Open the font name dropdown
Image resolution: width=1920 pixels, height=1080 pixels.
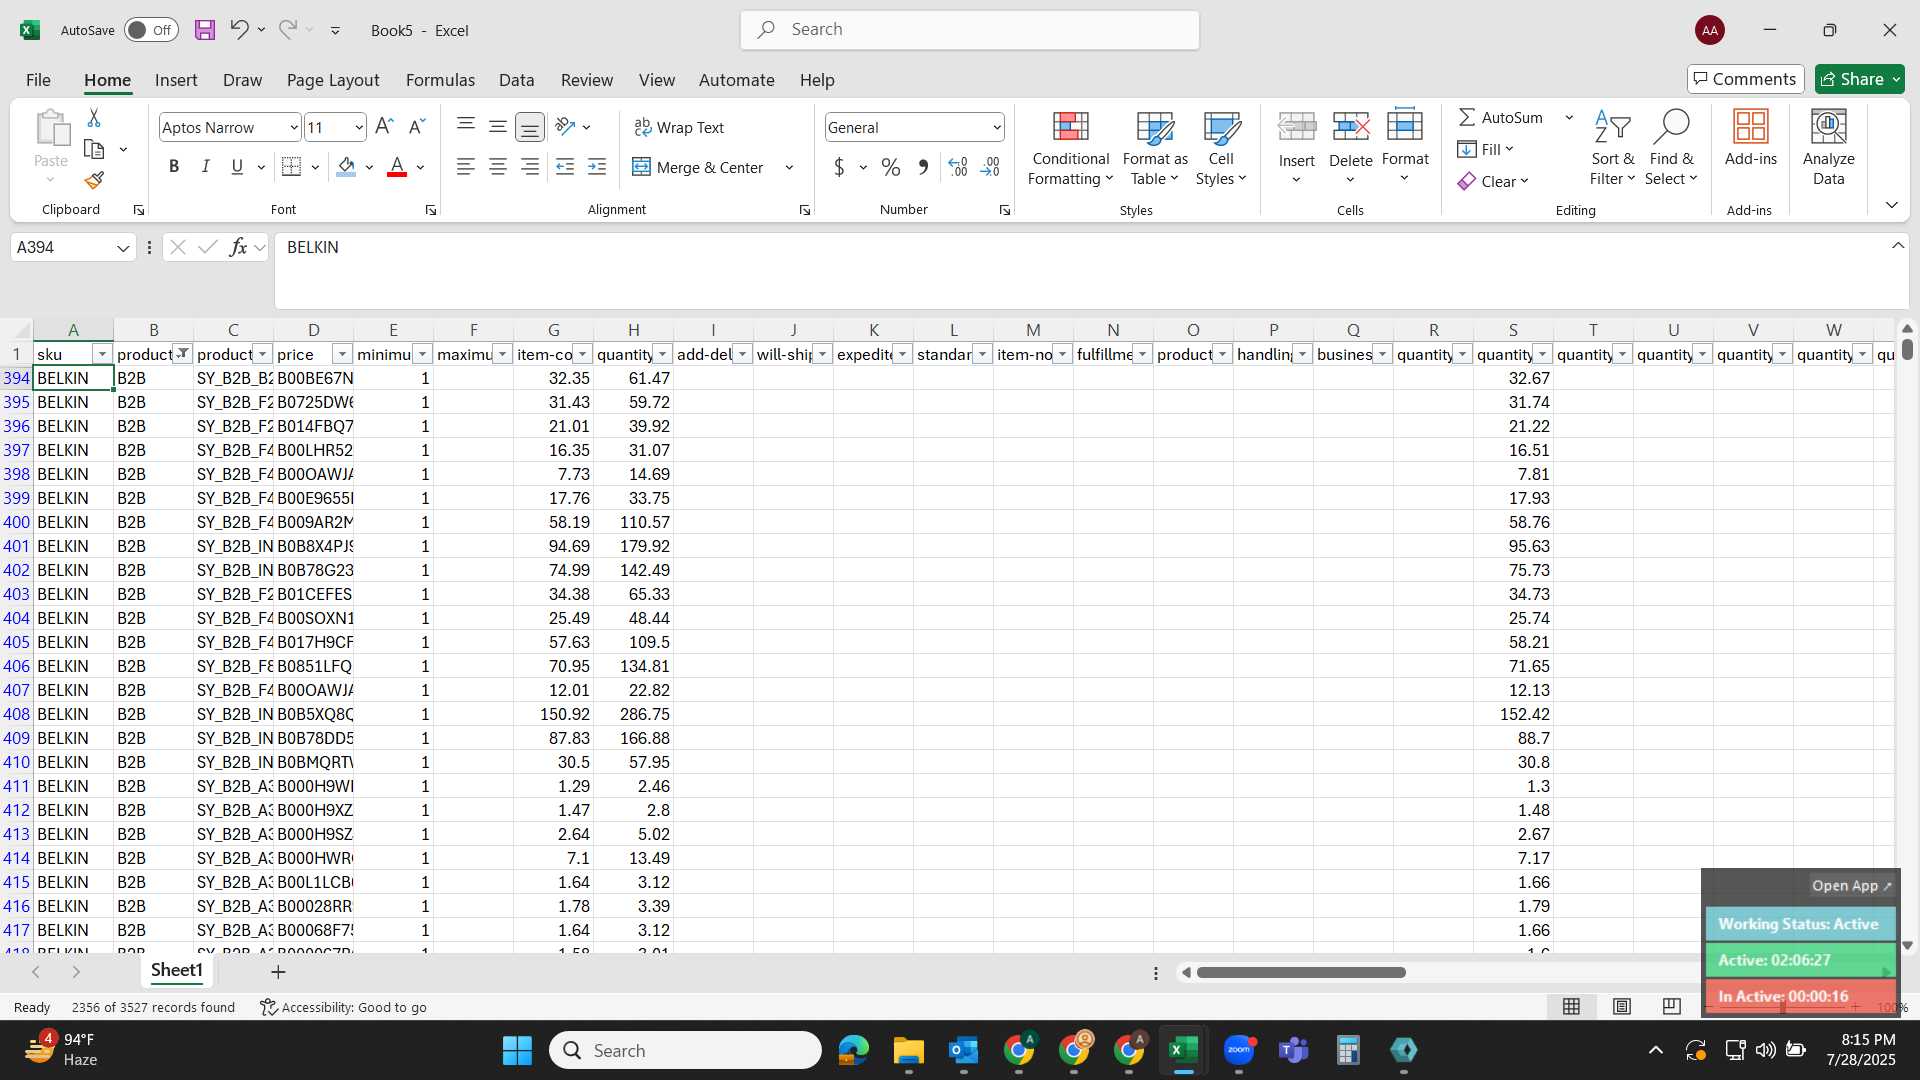click(294, 127)
